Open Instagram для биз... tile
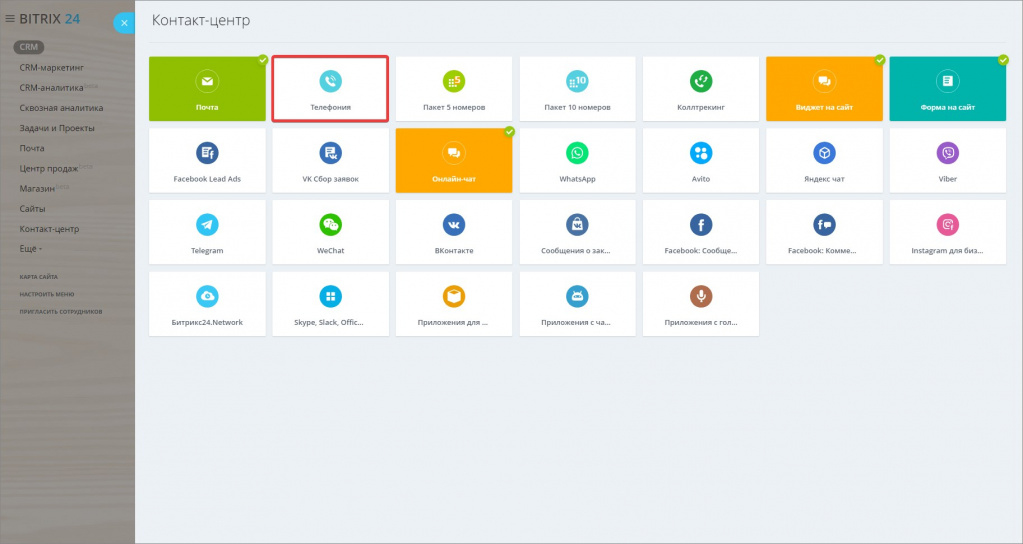The height and width of the screenshot is (544, 1023). (x=947, y=232)
